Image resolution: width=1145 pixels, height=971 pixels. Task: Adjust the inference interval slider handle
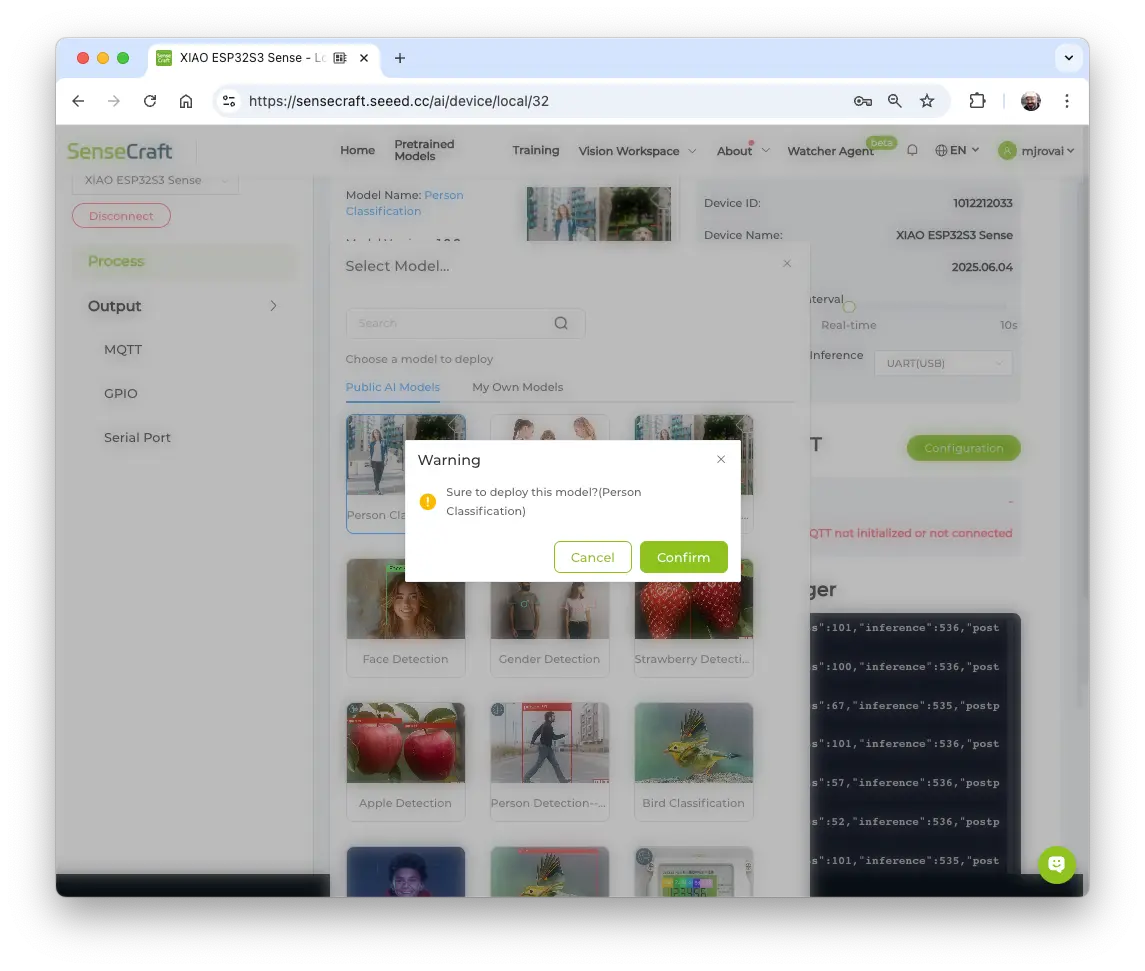849,307
